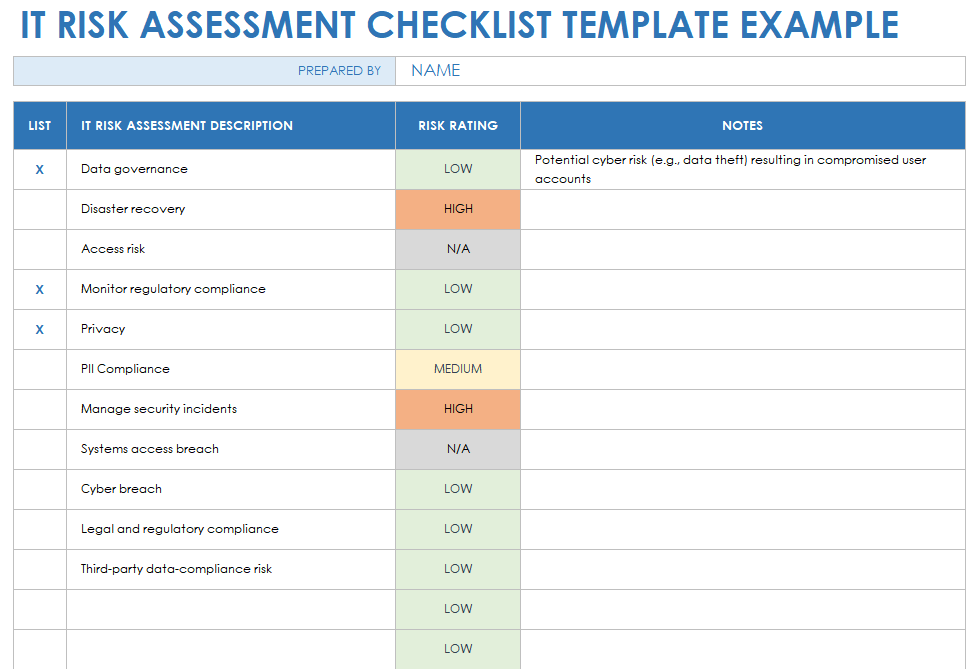This screenshot has width=979, height=669.
Task: Click the NAME field beside Prepared By
Action: [680, 71]
